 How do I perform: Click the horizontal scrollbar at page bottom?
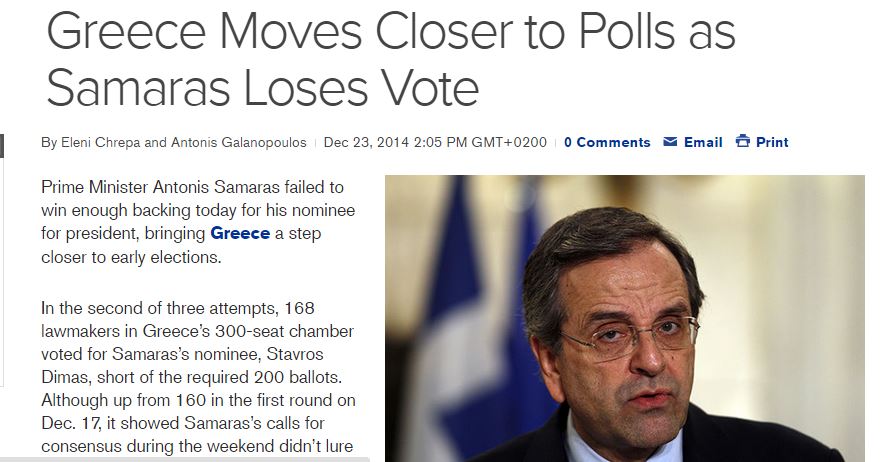click(185, 459)
